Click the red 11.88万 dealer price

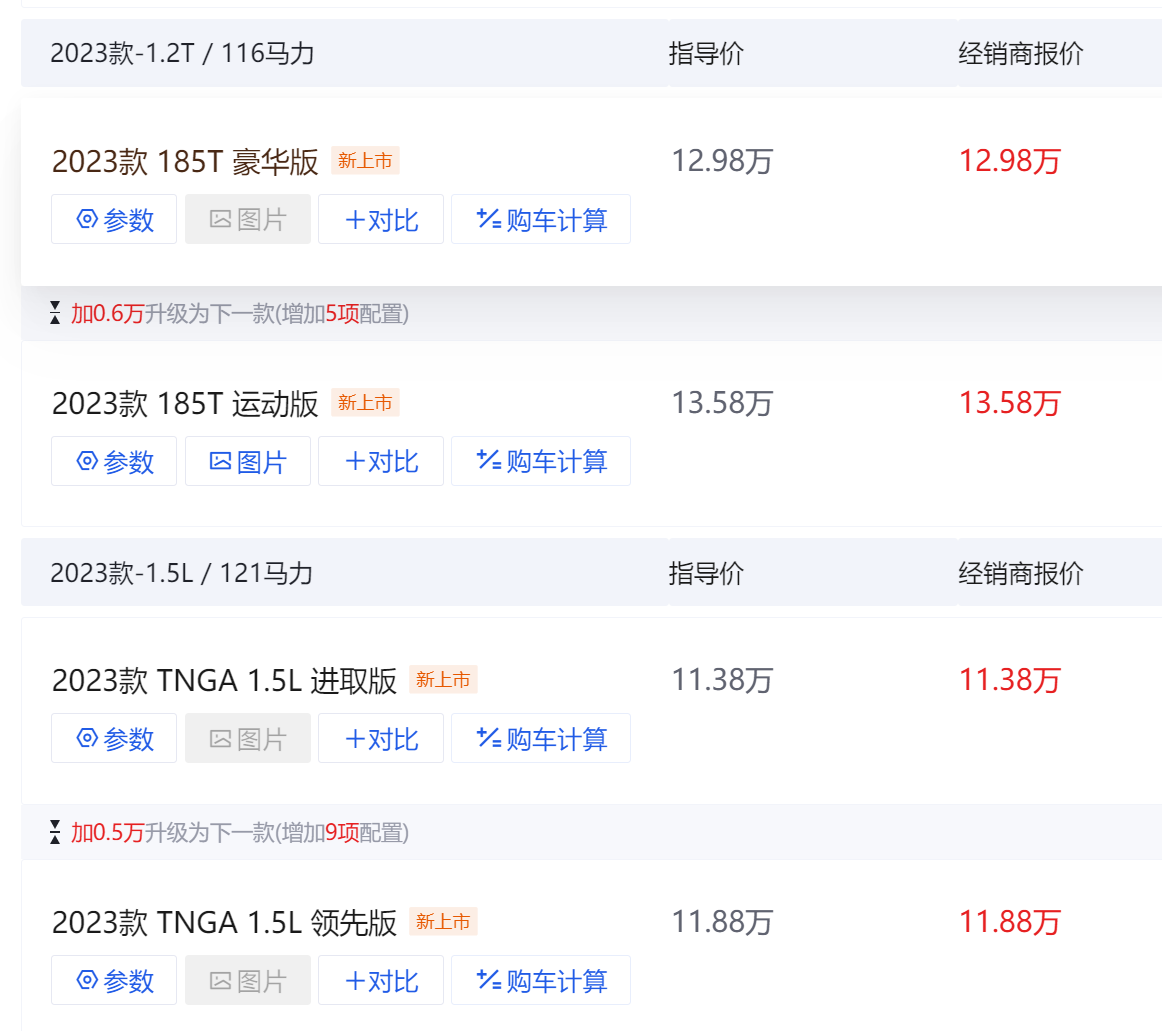[1009, 921]
